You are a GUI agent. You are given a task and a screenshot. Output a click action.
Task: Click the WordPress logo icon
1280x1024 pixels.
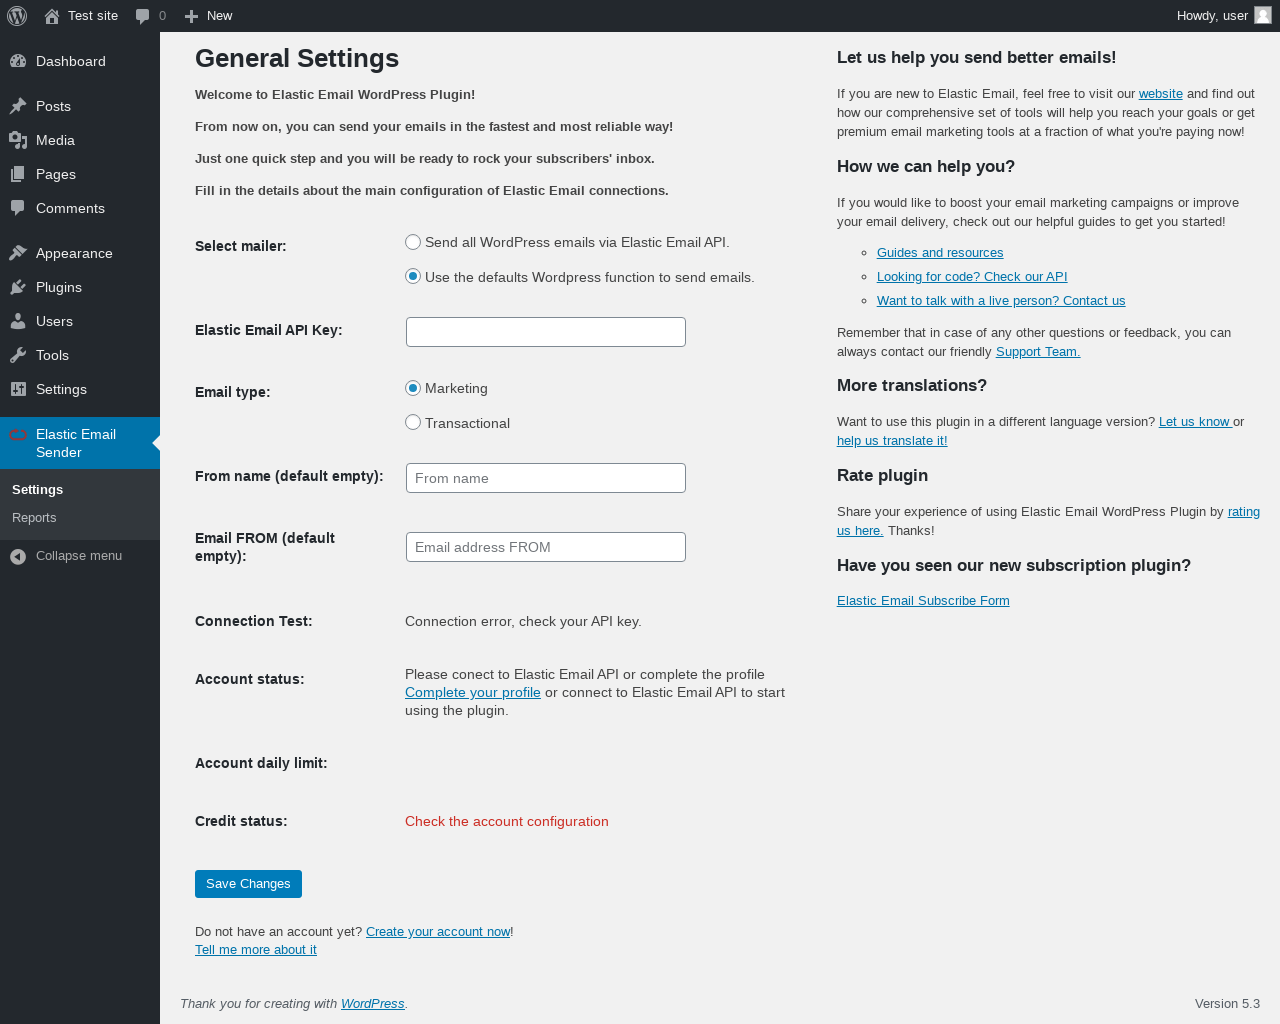[x=17, y=16]
